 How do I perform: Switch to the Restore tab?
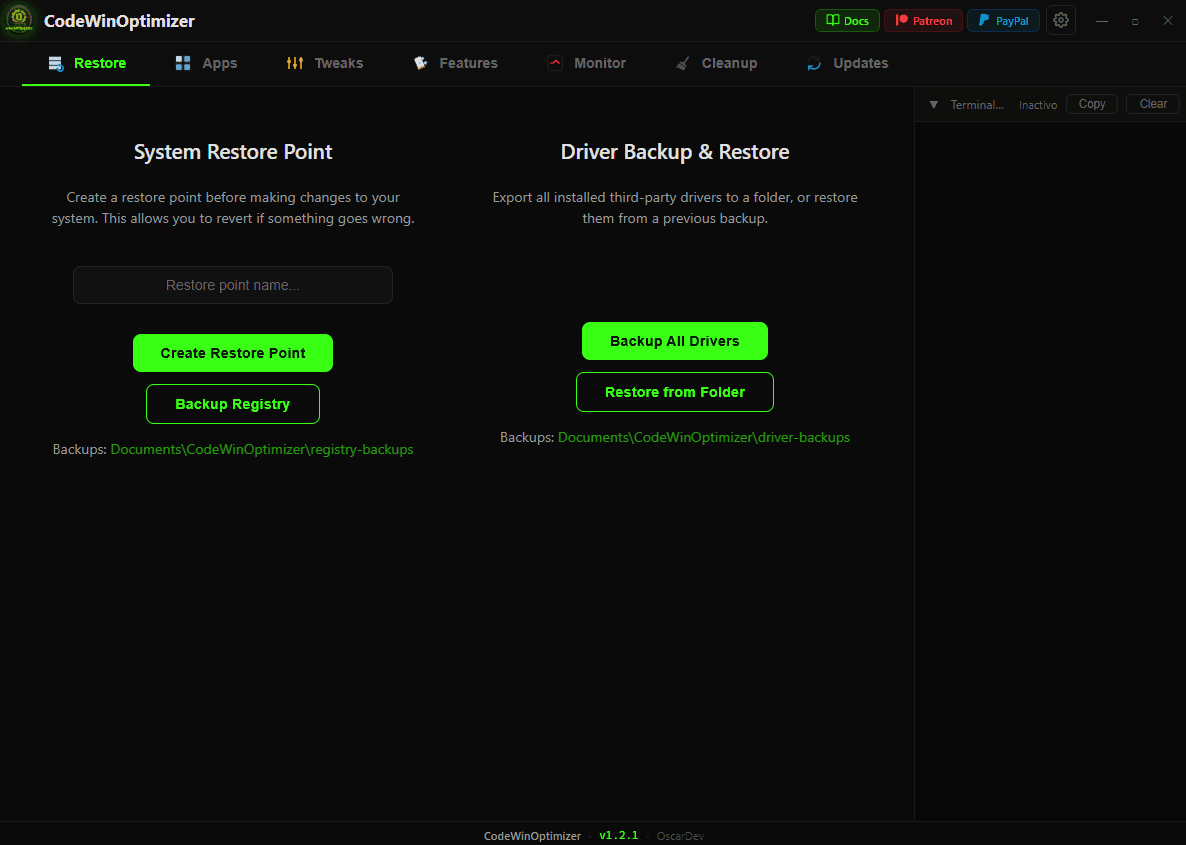click(x=86, y=64)
